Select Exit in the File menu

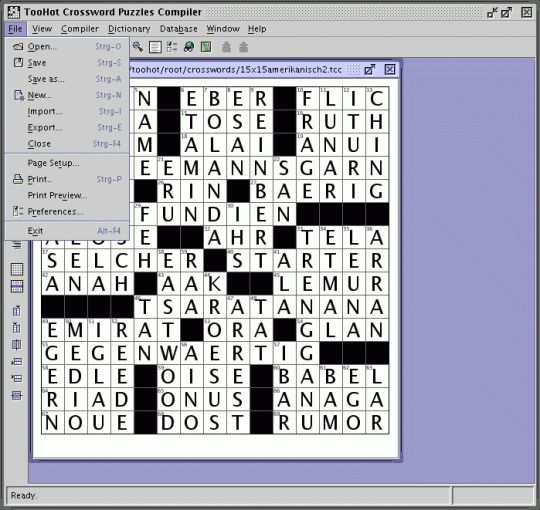[x=67, y=231]
